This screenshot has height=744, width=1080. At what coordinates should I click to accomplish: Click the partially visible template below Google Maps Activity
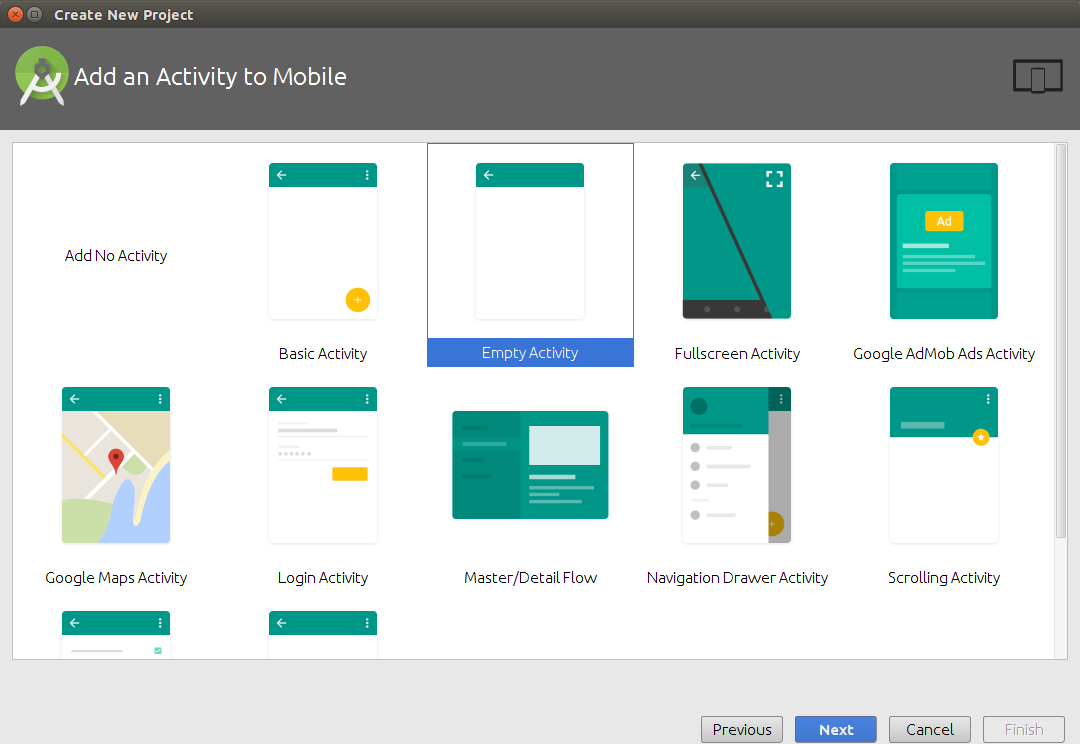coord(115,635)
